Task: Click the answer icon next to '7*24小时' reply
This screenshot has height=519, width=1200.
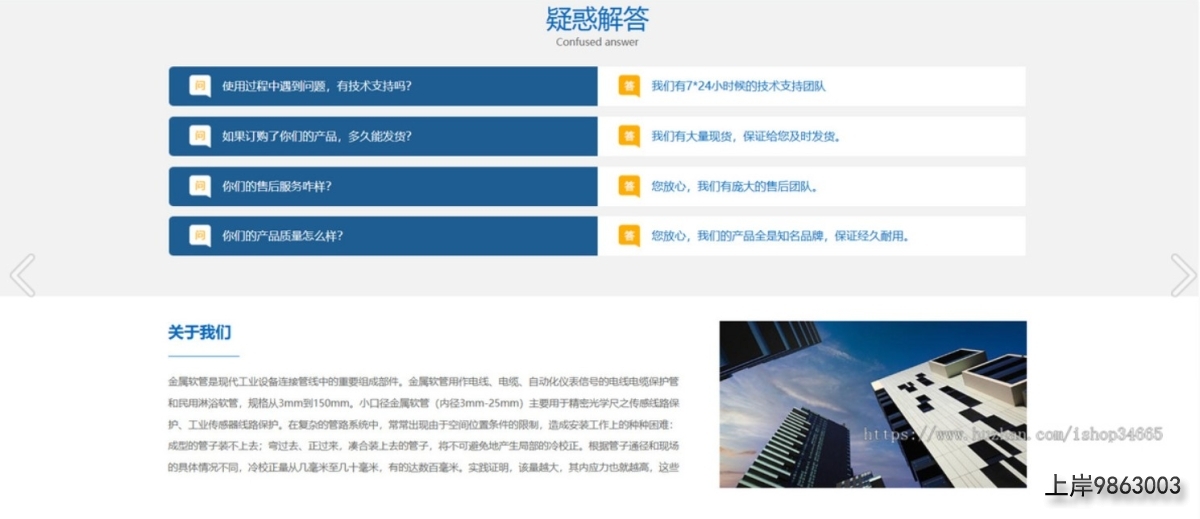Action: [x=629, y=86]
